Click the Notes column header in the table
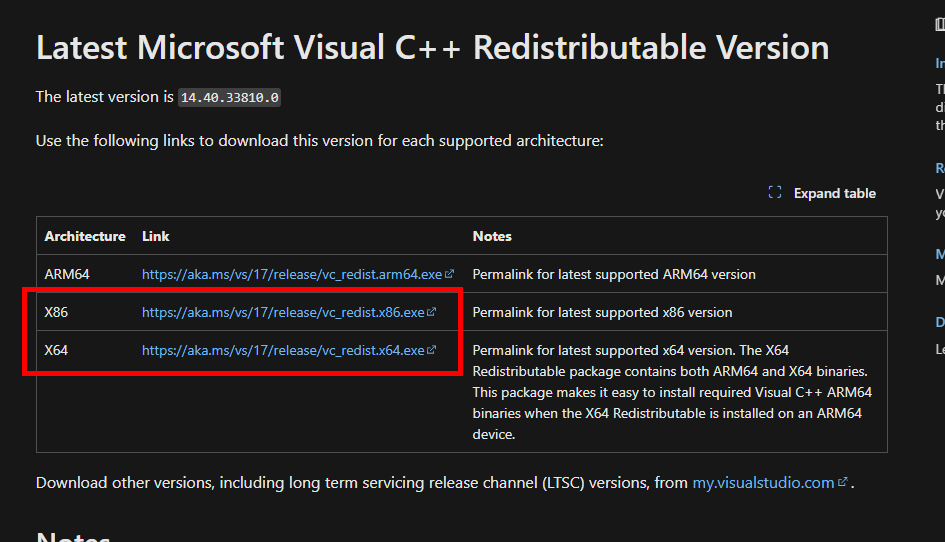Screen dimensions: 945x542 tap(492, 236)
